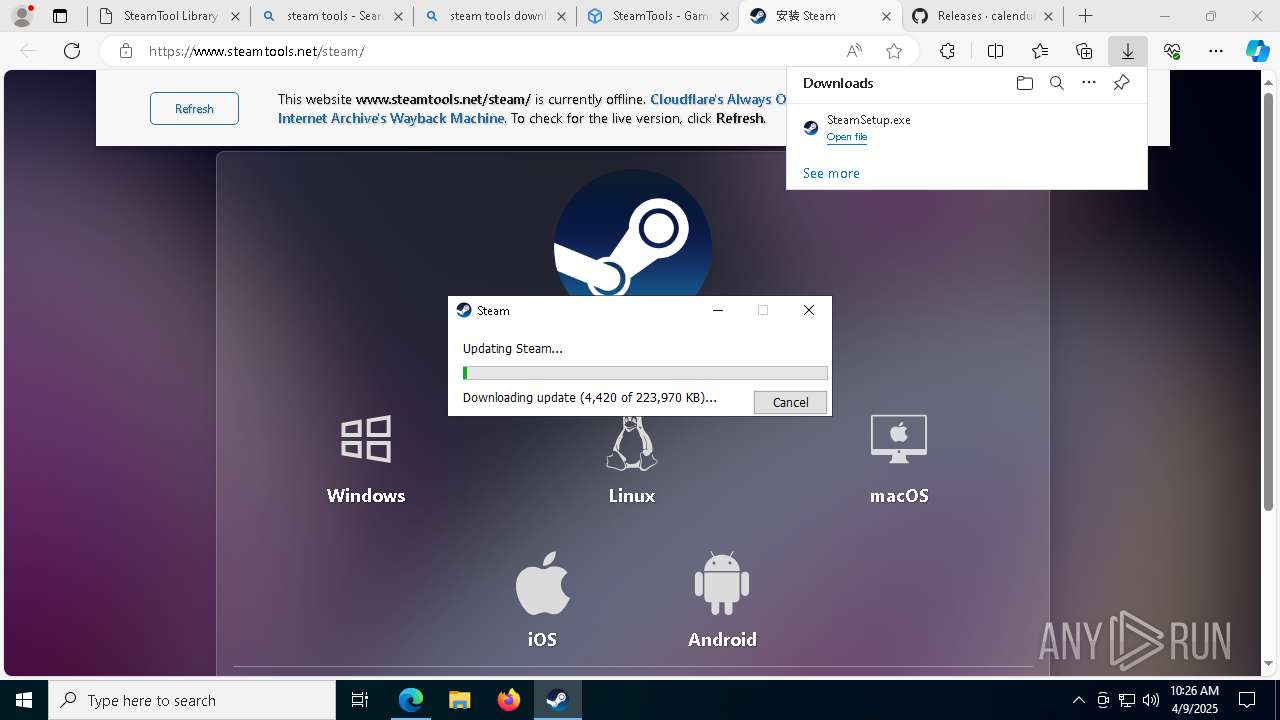This screenshot has height=720, width=1280.
Task: Toggle Edge split screen
Action: pyautogui.click(x=995, y=51)
